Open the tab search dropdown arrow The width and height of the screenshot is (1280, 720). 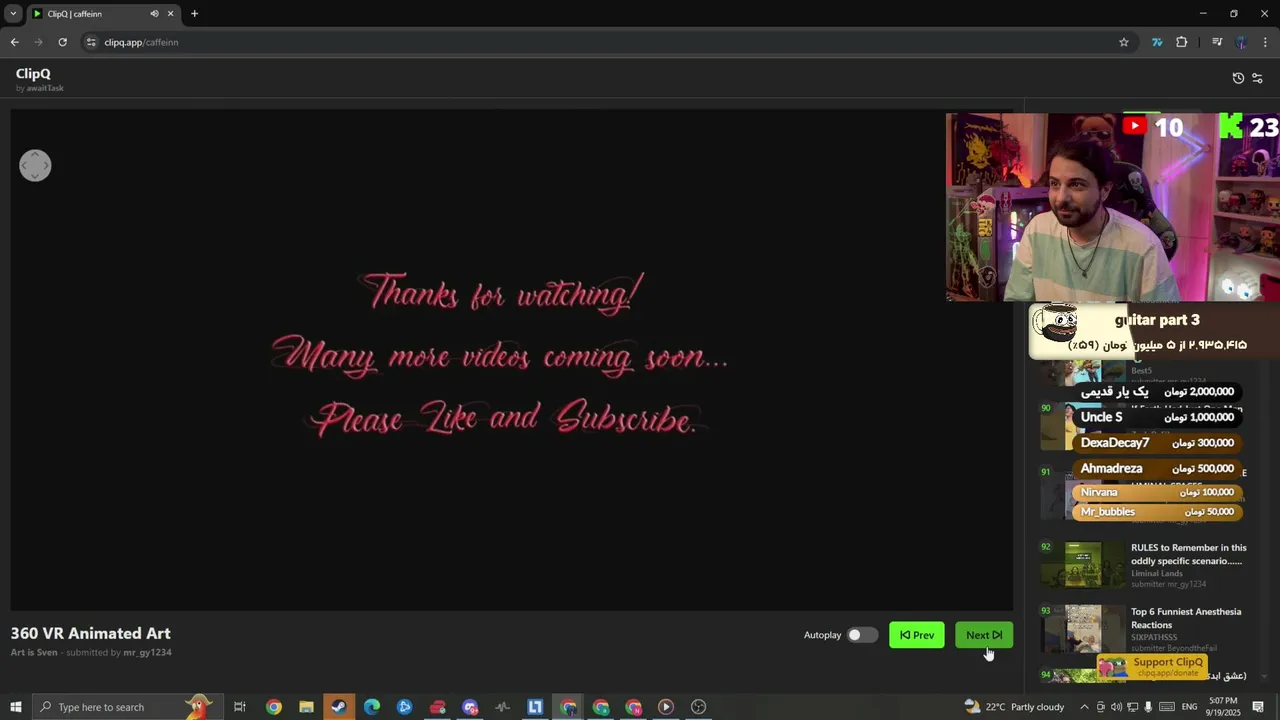[13, 14]
